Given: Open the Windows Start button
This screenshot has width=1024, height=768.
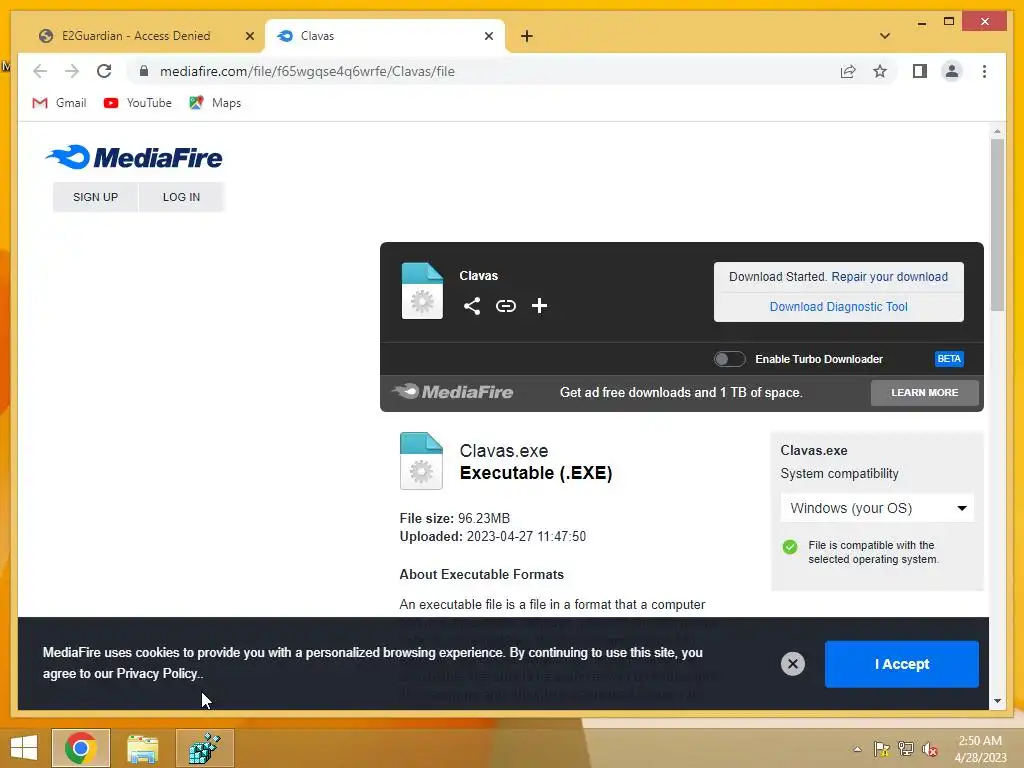Looking at the screenshot, I should coord(24,748).
